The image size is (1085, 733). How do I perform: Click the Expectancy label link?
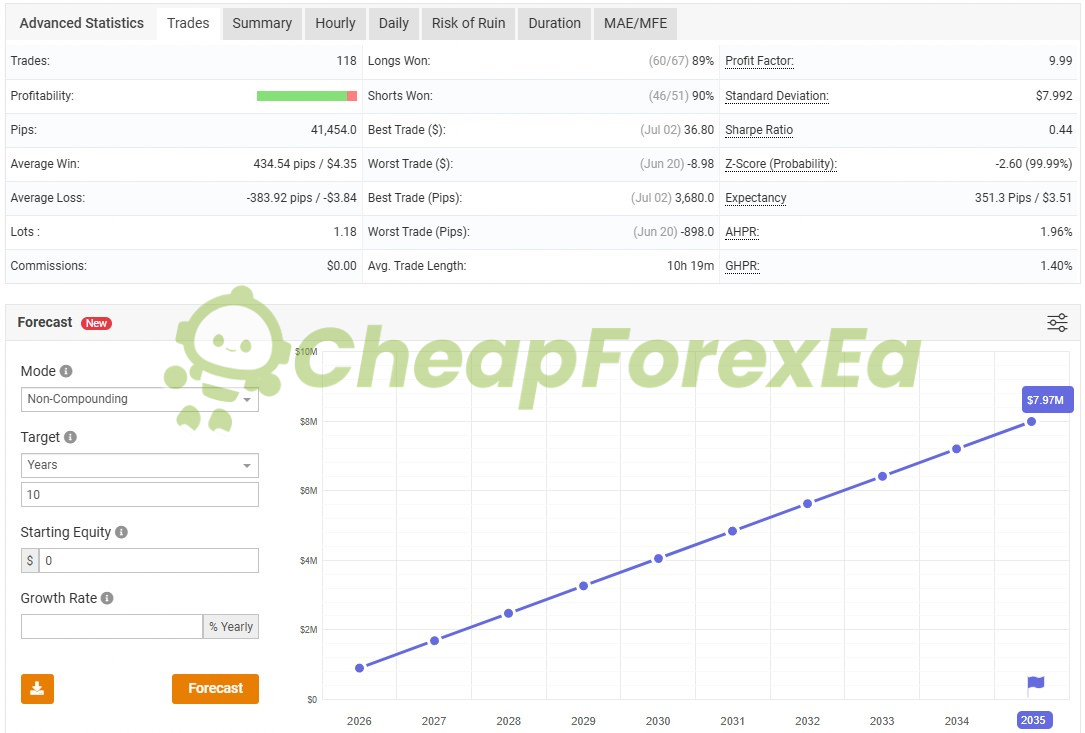(x=756, y=198)
